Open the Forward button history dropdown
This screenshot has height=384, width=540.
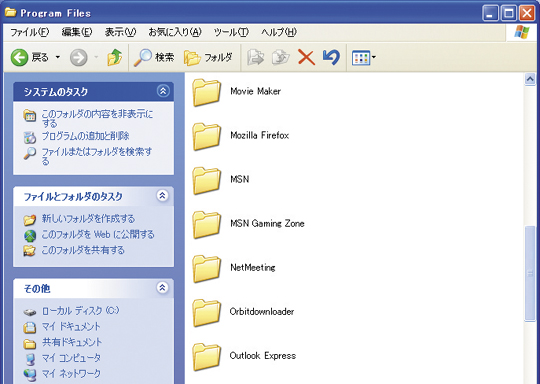(x=96, y=57)
